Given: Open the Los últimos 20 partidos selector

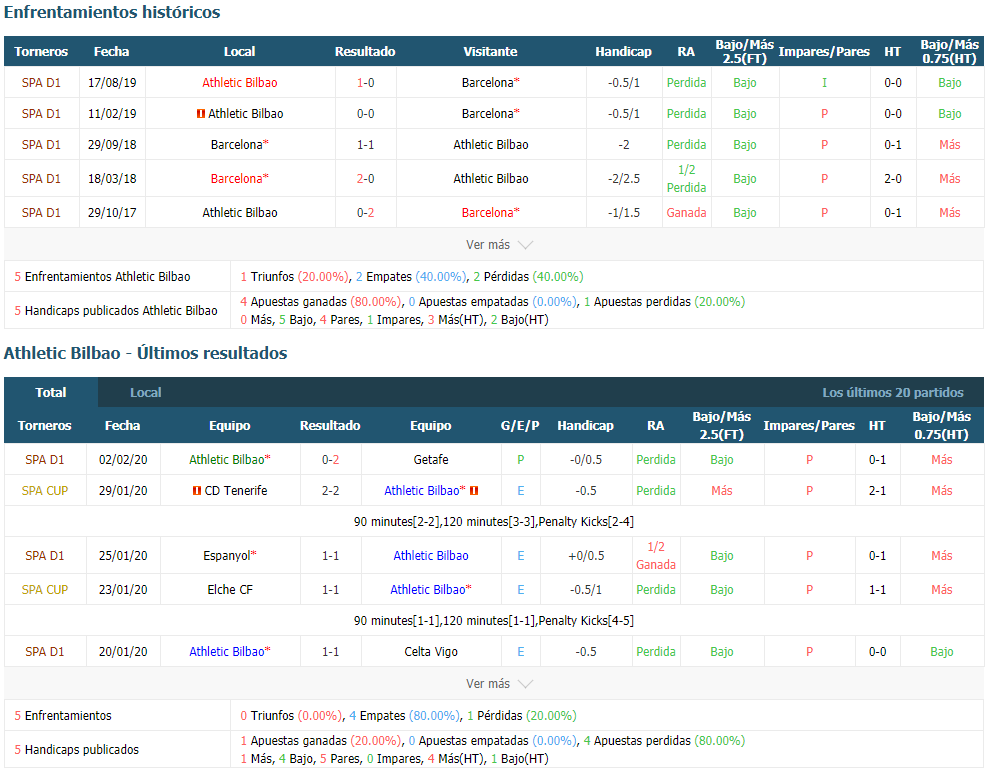Looking at the screenshot, I should 892,393.
